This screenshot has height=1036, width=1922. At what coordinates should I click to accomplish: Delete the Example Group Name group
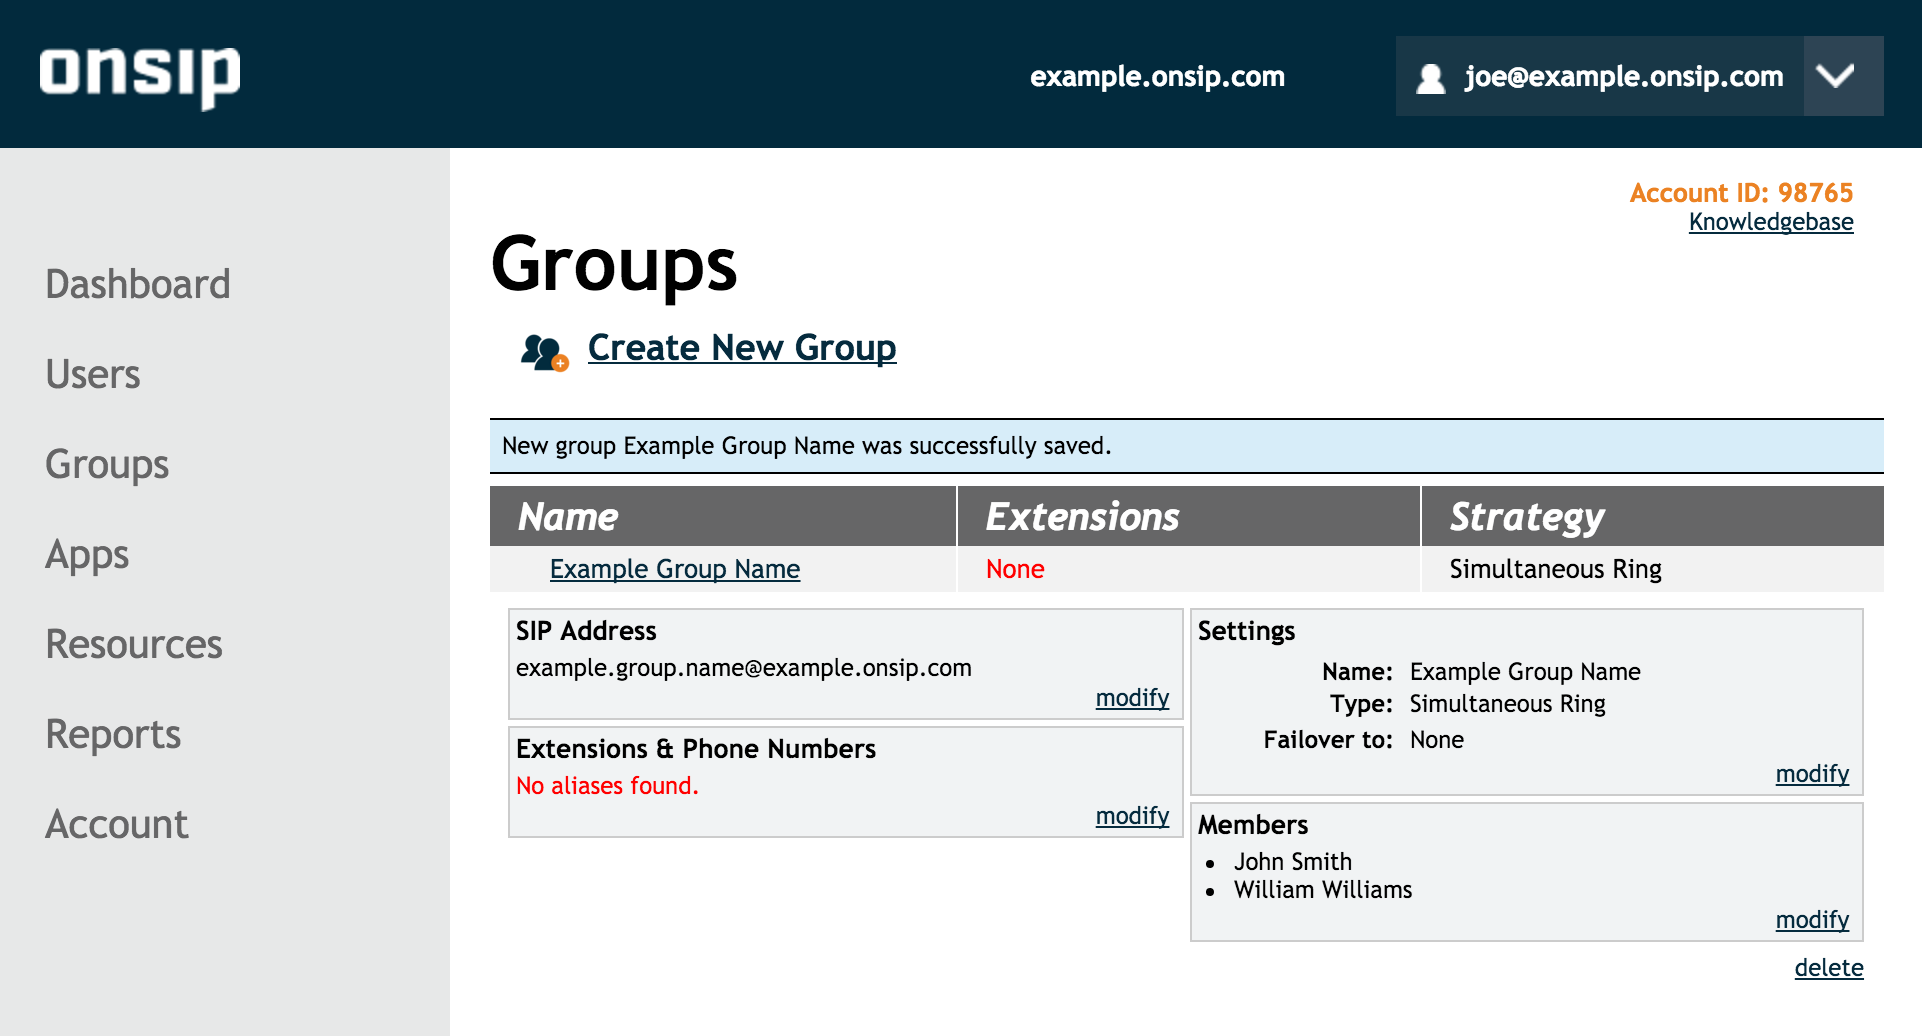click(x=1829, y=968)
